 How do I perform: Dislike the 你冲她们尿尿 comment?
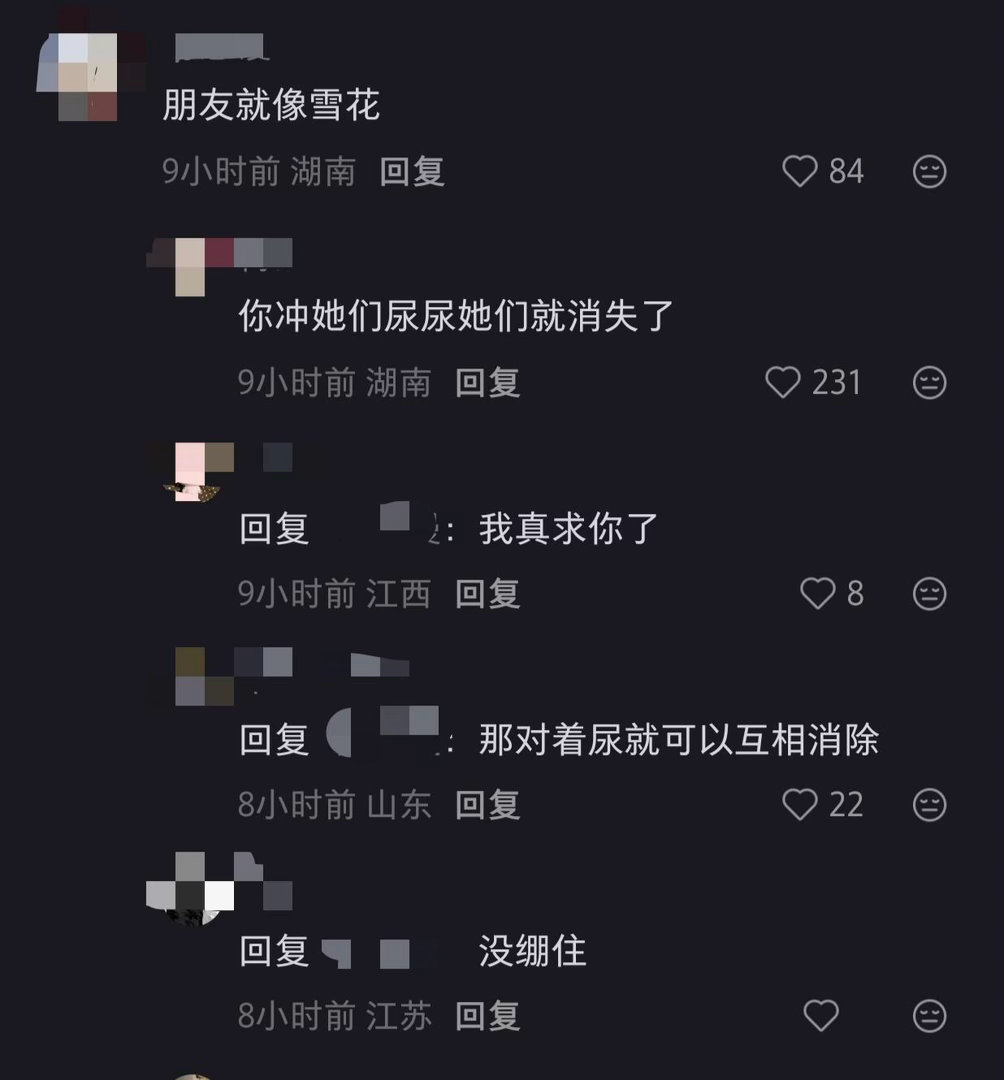point(930,382)
